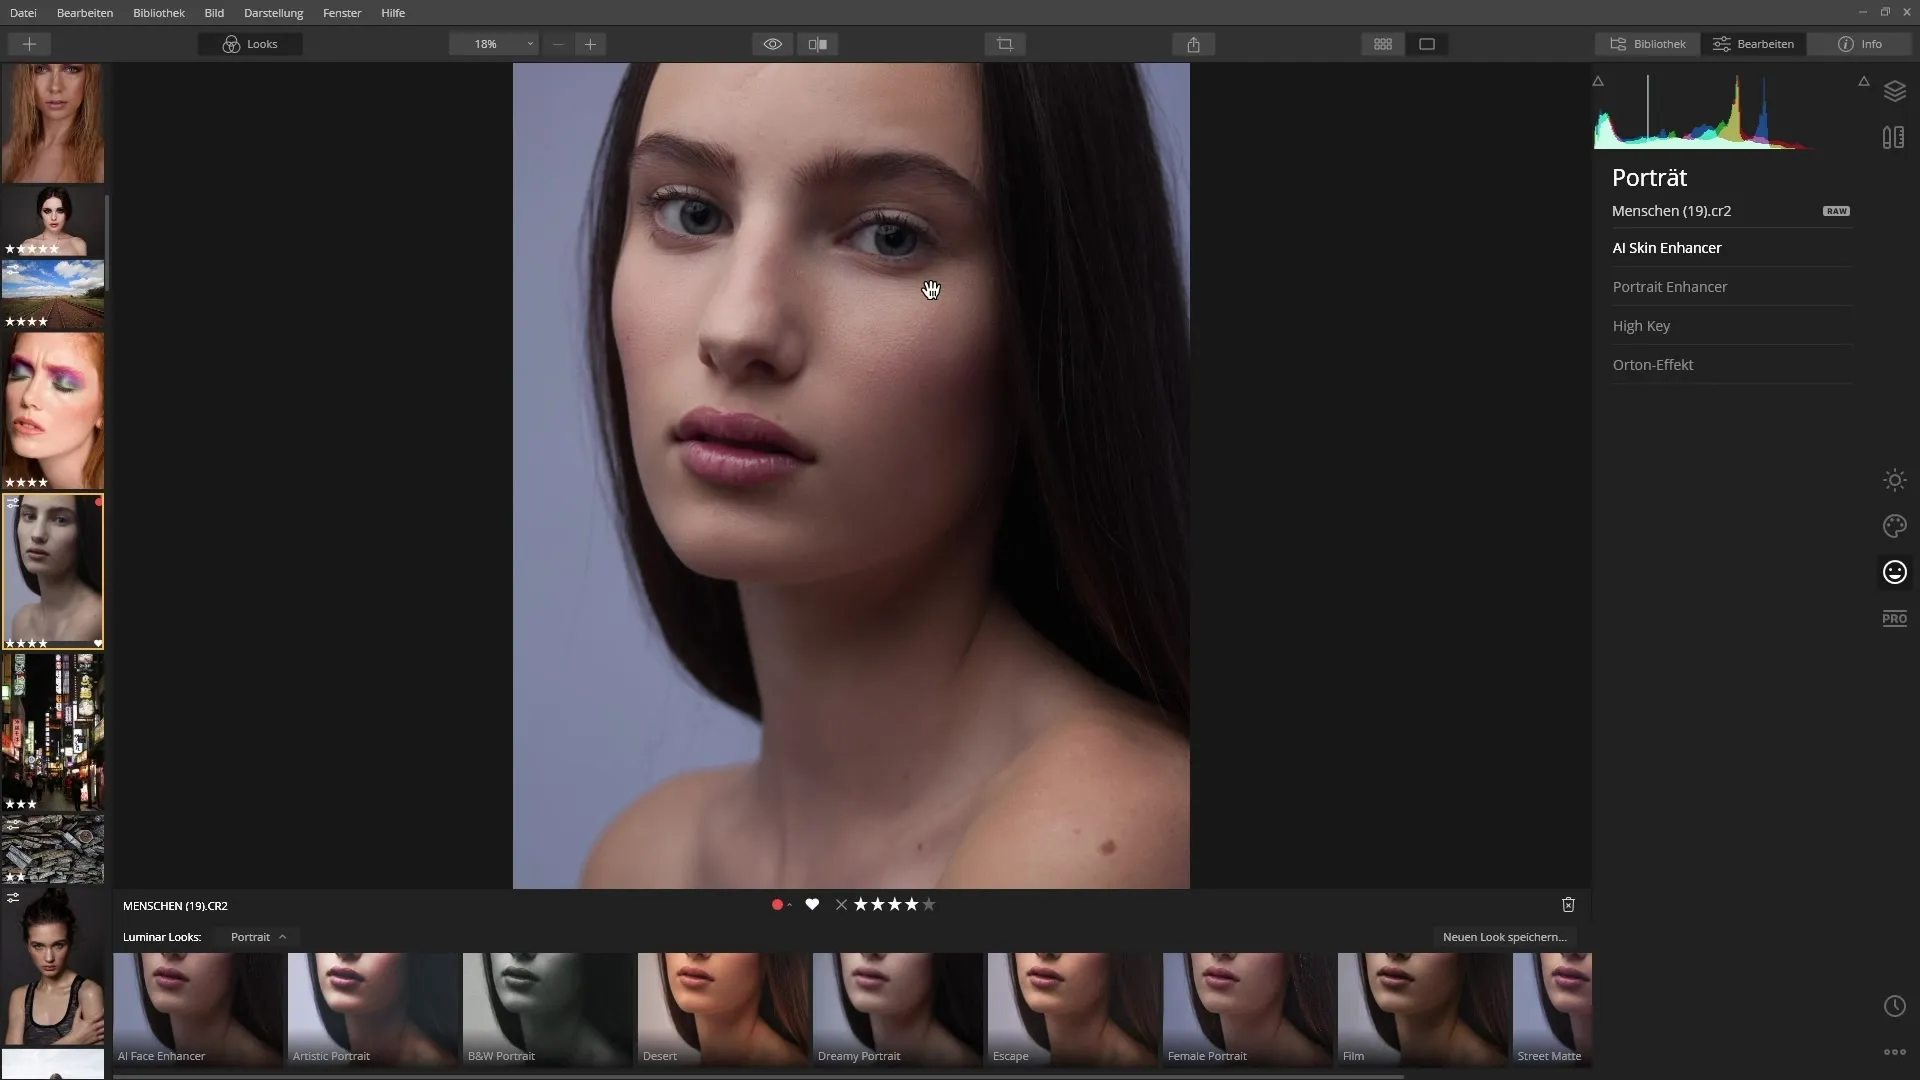The width and height of the screenshot is (1920, 1080).
Task: Select the crop tool icon
Action: pyautogui.click(x=1005, y=44)
